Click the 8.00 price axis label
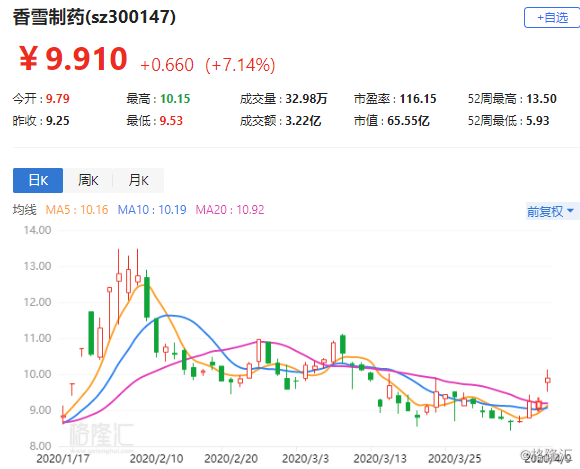This screenshot has width=580, height=469. coord(40,446)
